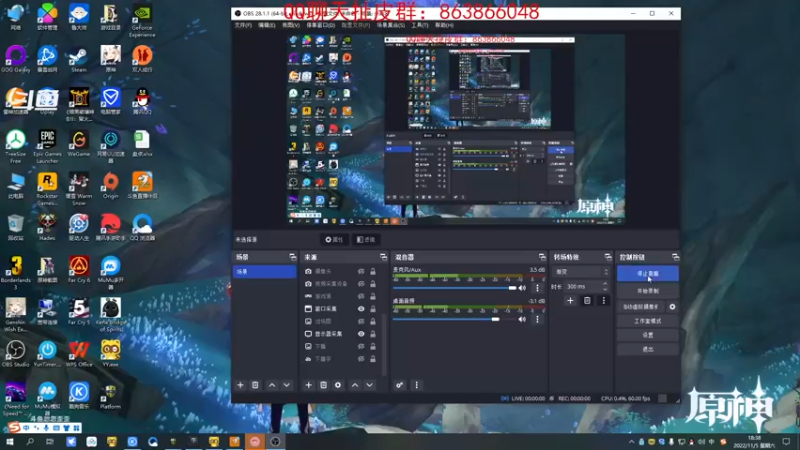This screenshot has height=450, width=800.
Task: Open Origin desktop shortcut
Action: click(x=110, y=186)
